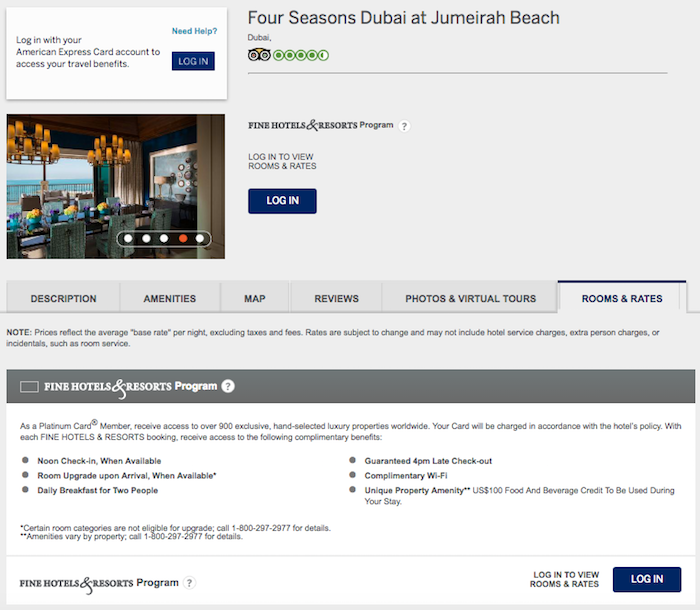Screen dimensions: 700x610
Task: Click Fine Hotels & Resorts logo in bottom row
Action: [x=99, y=583]
